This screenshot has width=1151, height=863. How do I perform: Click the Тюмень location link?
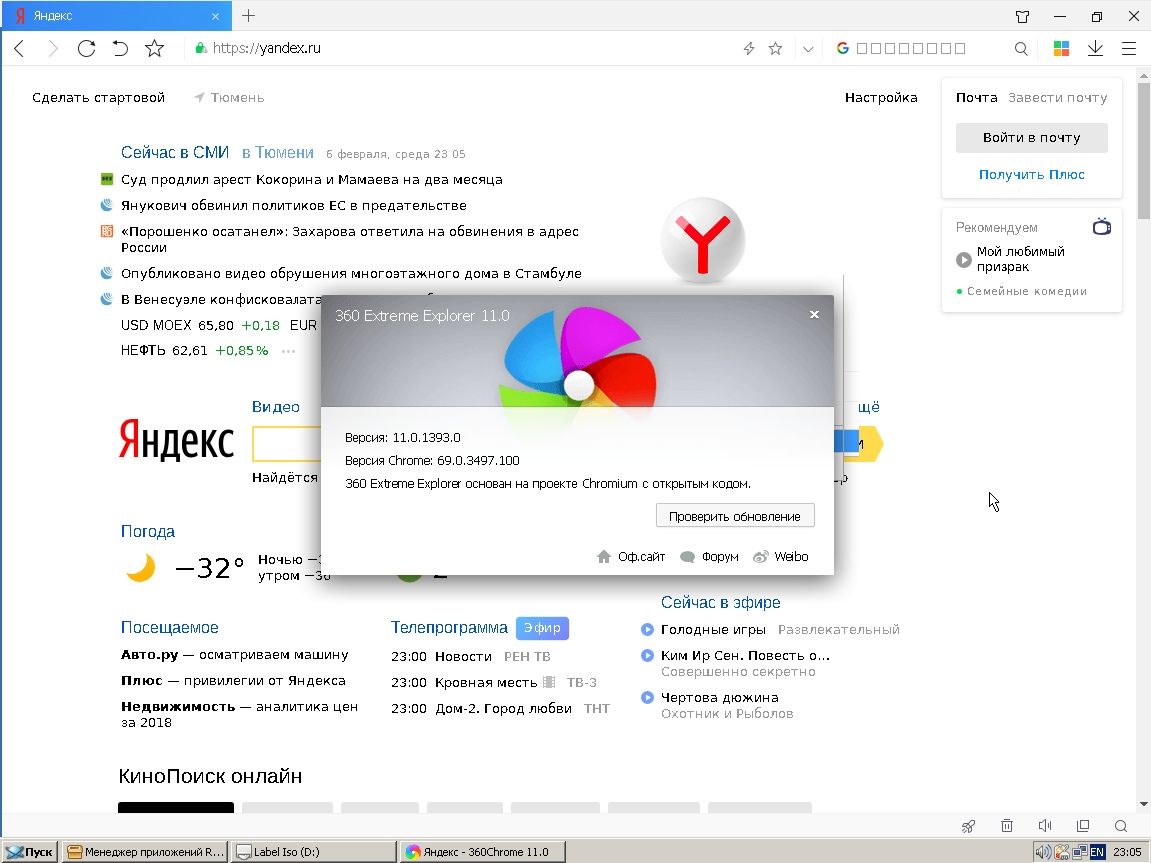tap(230, 98)
